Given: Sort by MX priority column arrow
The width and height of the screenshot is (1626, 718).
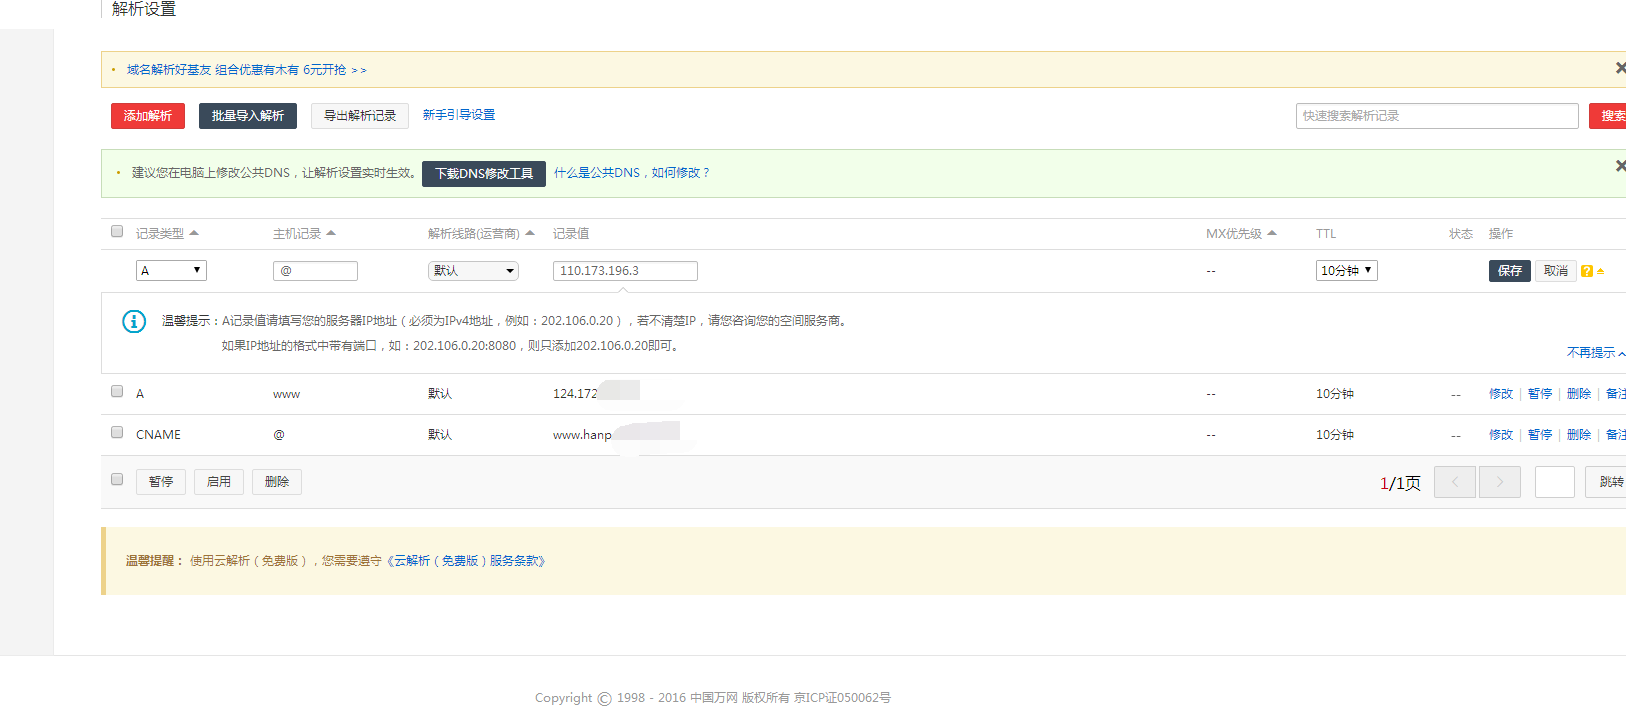Looking at the screenshot, I should (x=1272, y=233).
